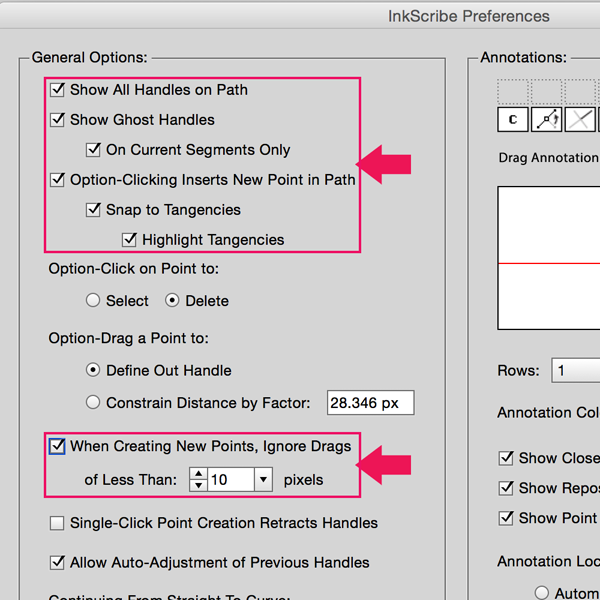
Task: Click the Annotations group label
Action: point(523,57)
